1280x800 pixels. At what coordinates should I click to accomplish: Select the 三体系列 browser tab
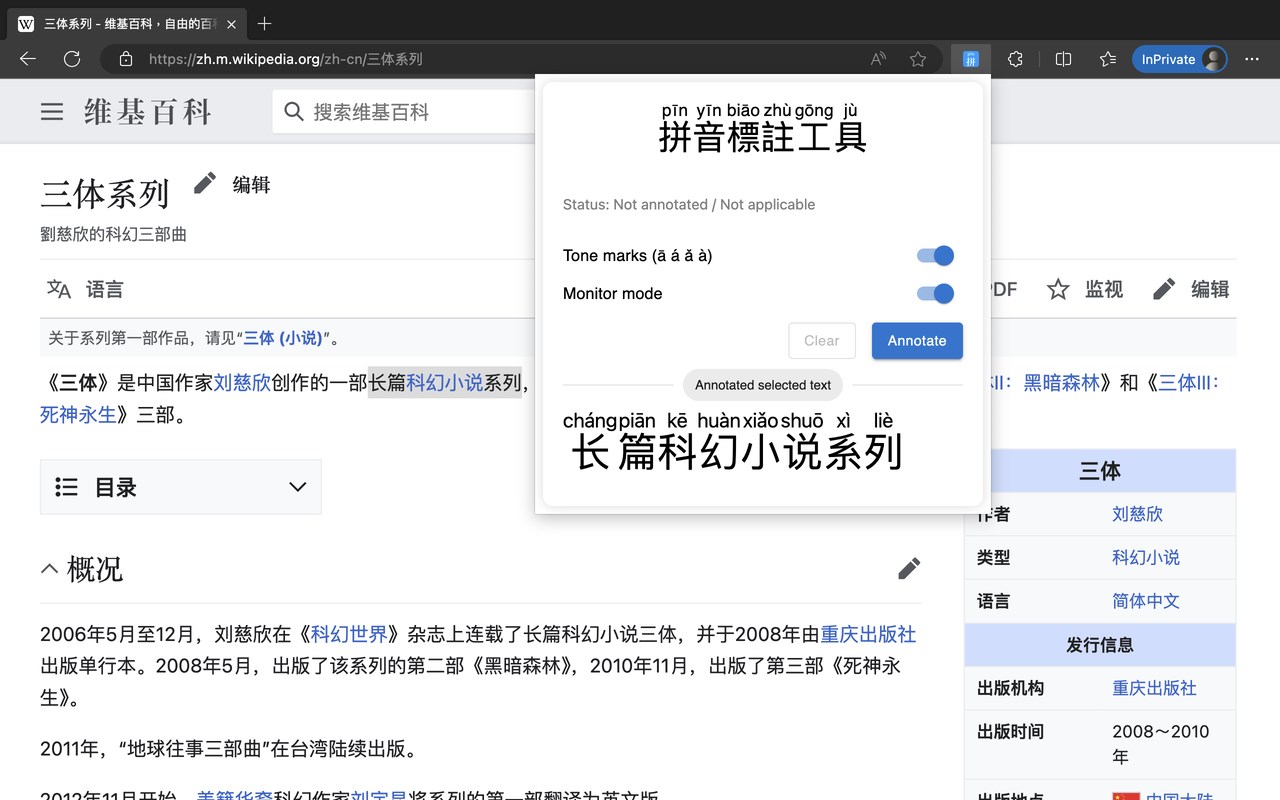tap(127, 23)
